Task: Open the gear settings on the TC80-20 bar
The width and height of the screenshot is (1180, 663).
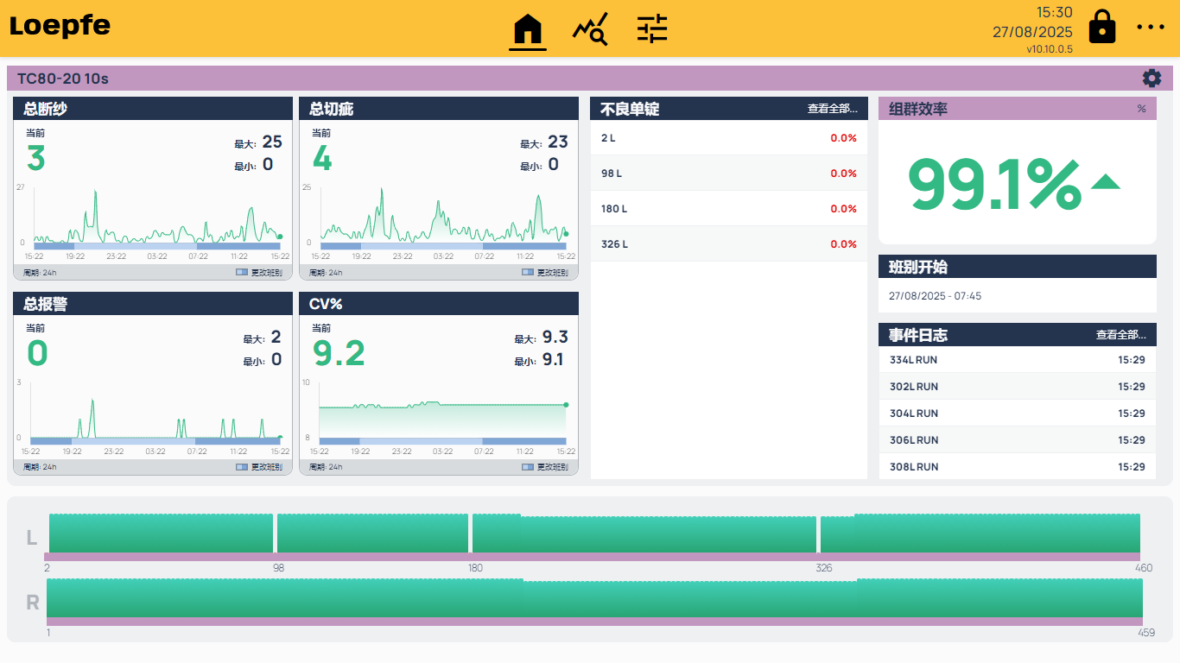Action: coord(1152,77)
